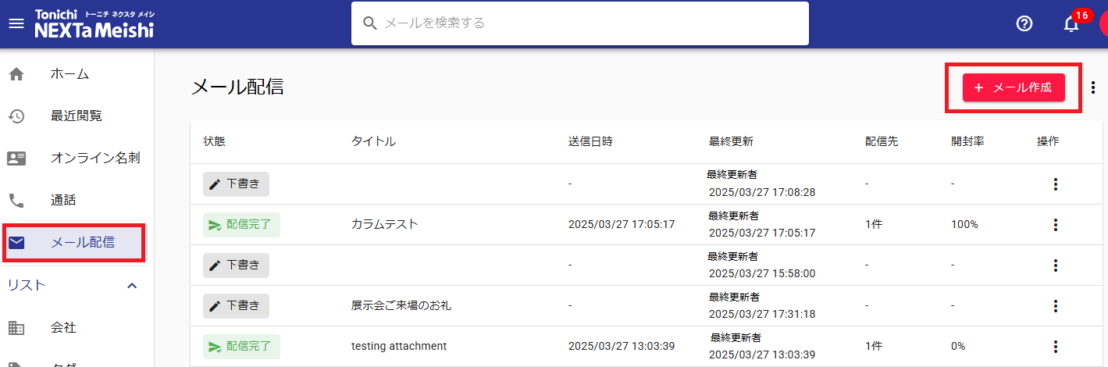
Task: Click the 配信先 column header
Action: tap(882, 141)
